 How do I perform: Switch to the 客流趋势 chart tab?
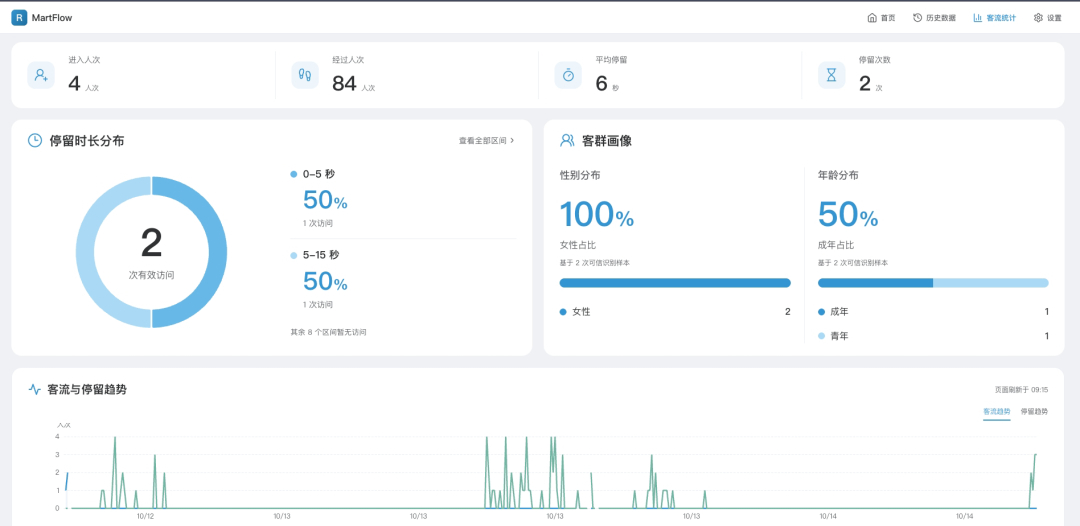tap(997, 411)
